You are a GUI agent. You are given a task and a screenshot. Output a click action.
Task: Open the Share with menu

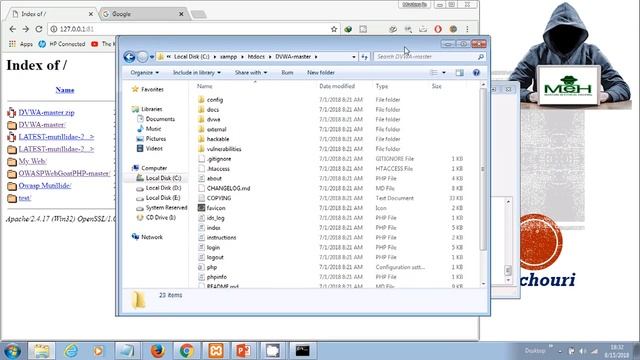(x=251, y=73)
